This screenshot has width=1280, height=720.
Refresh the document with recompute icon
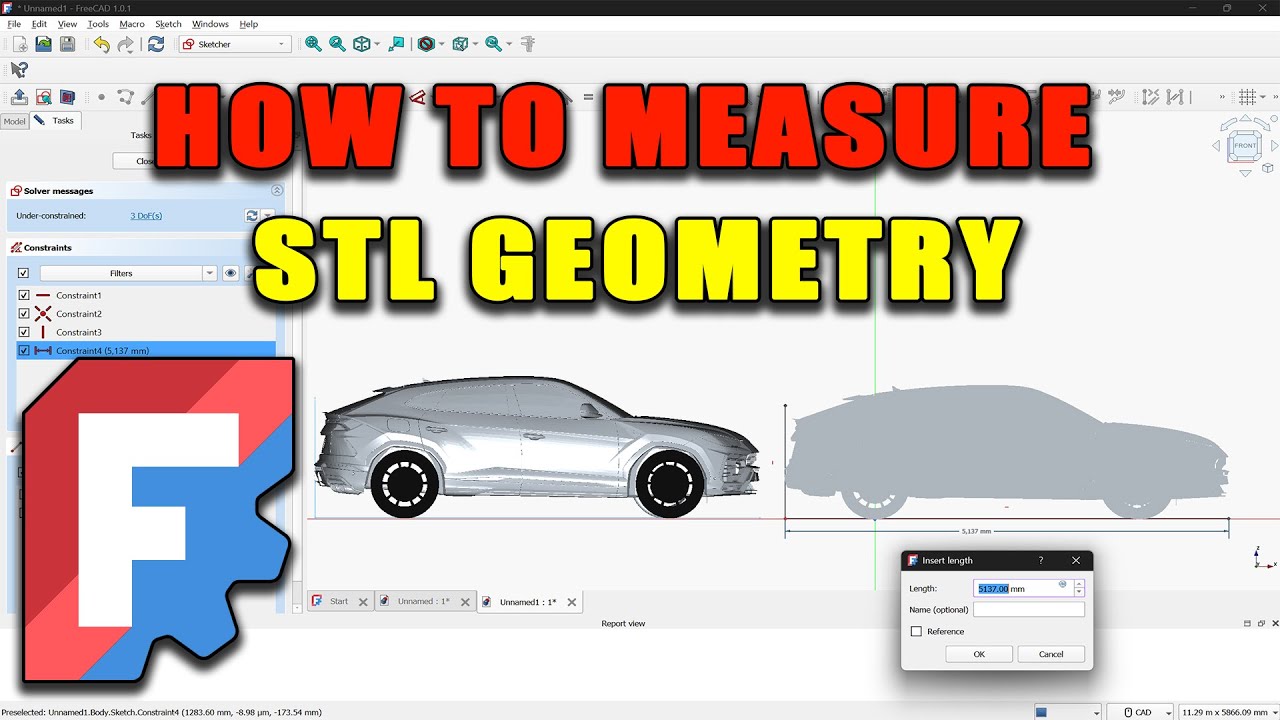tap(156, 44)
